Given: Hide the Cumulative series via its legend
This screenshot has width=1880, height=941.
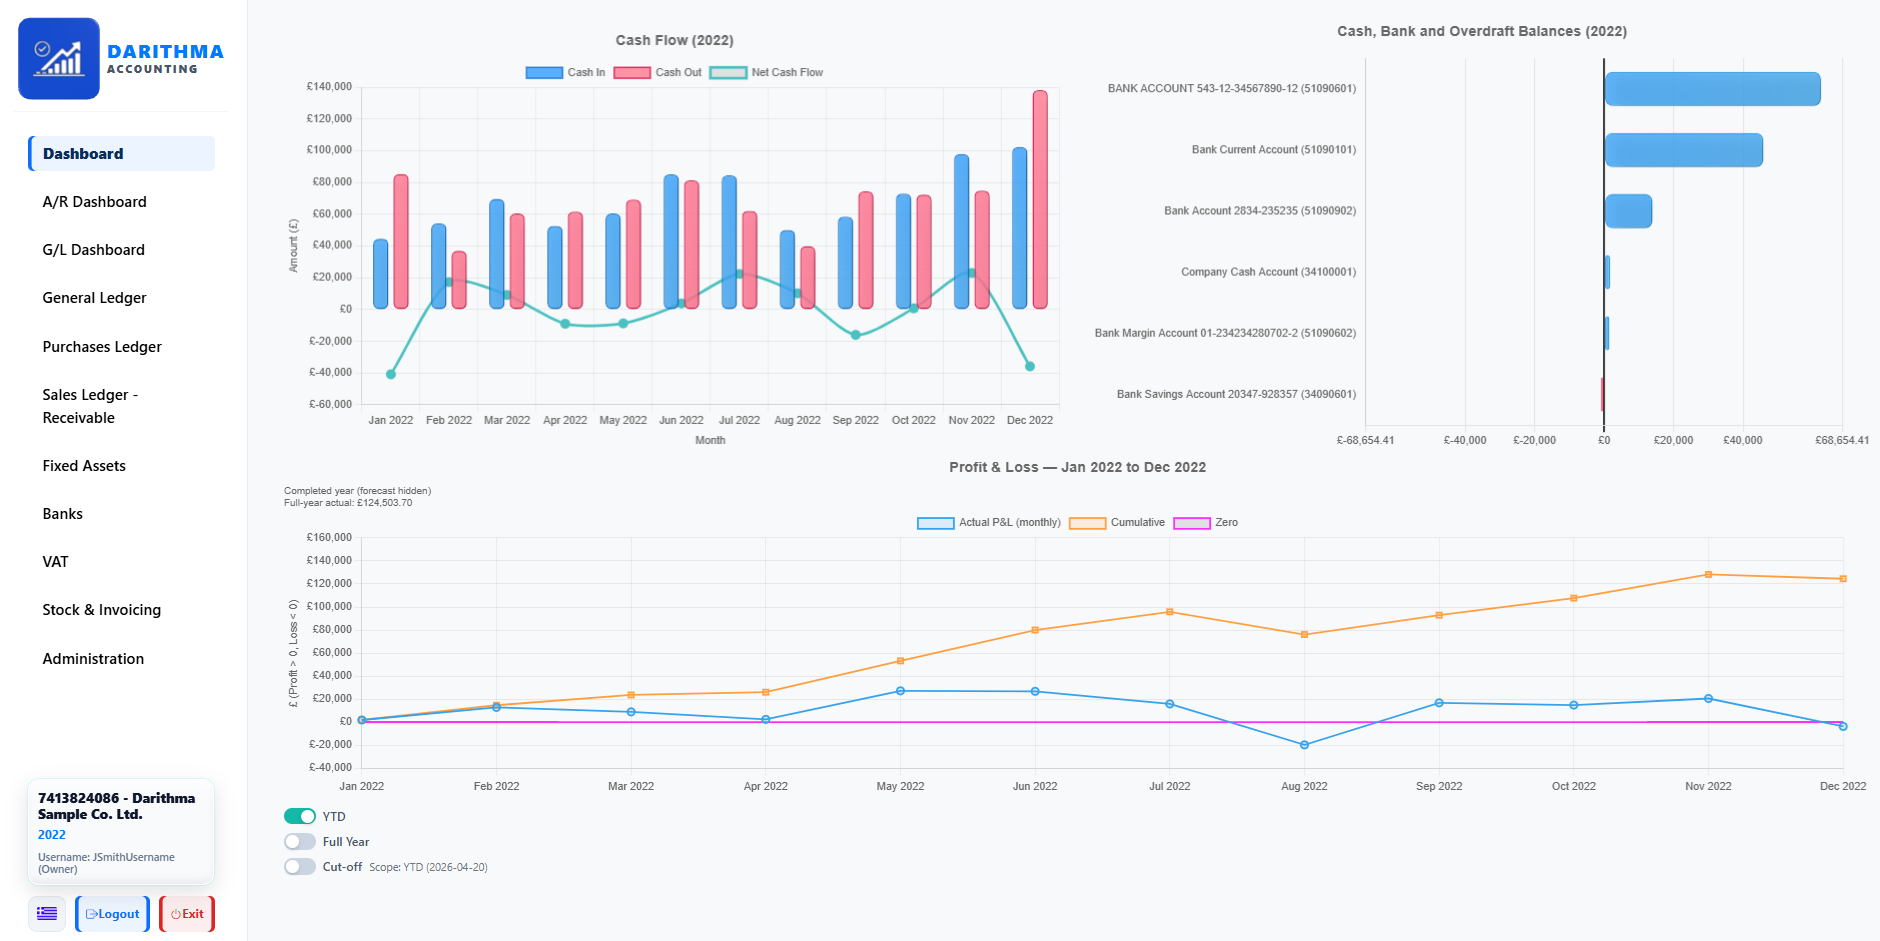Looking at the screenshot, I should [1087, 523].
